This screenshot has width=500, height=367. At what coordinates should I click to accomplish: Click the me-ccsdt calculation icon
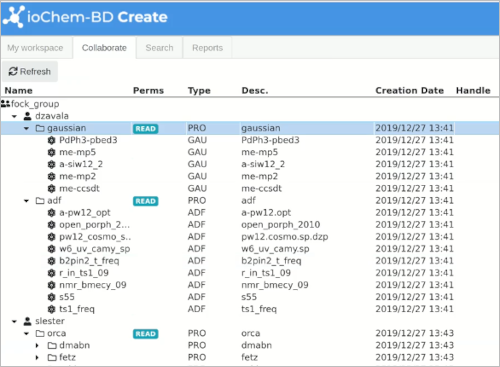pos(51,189)
